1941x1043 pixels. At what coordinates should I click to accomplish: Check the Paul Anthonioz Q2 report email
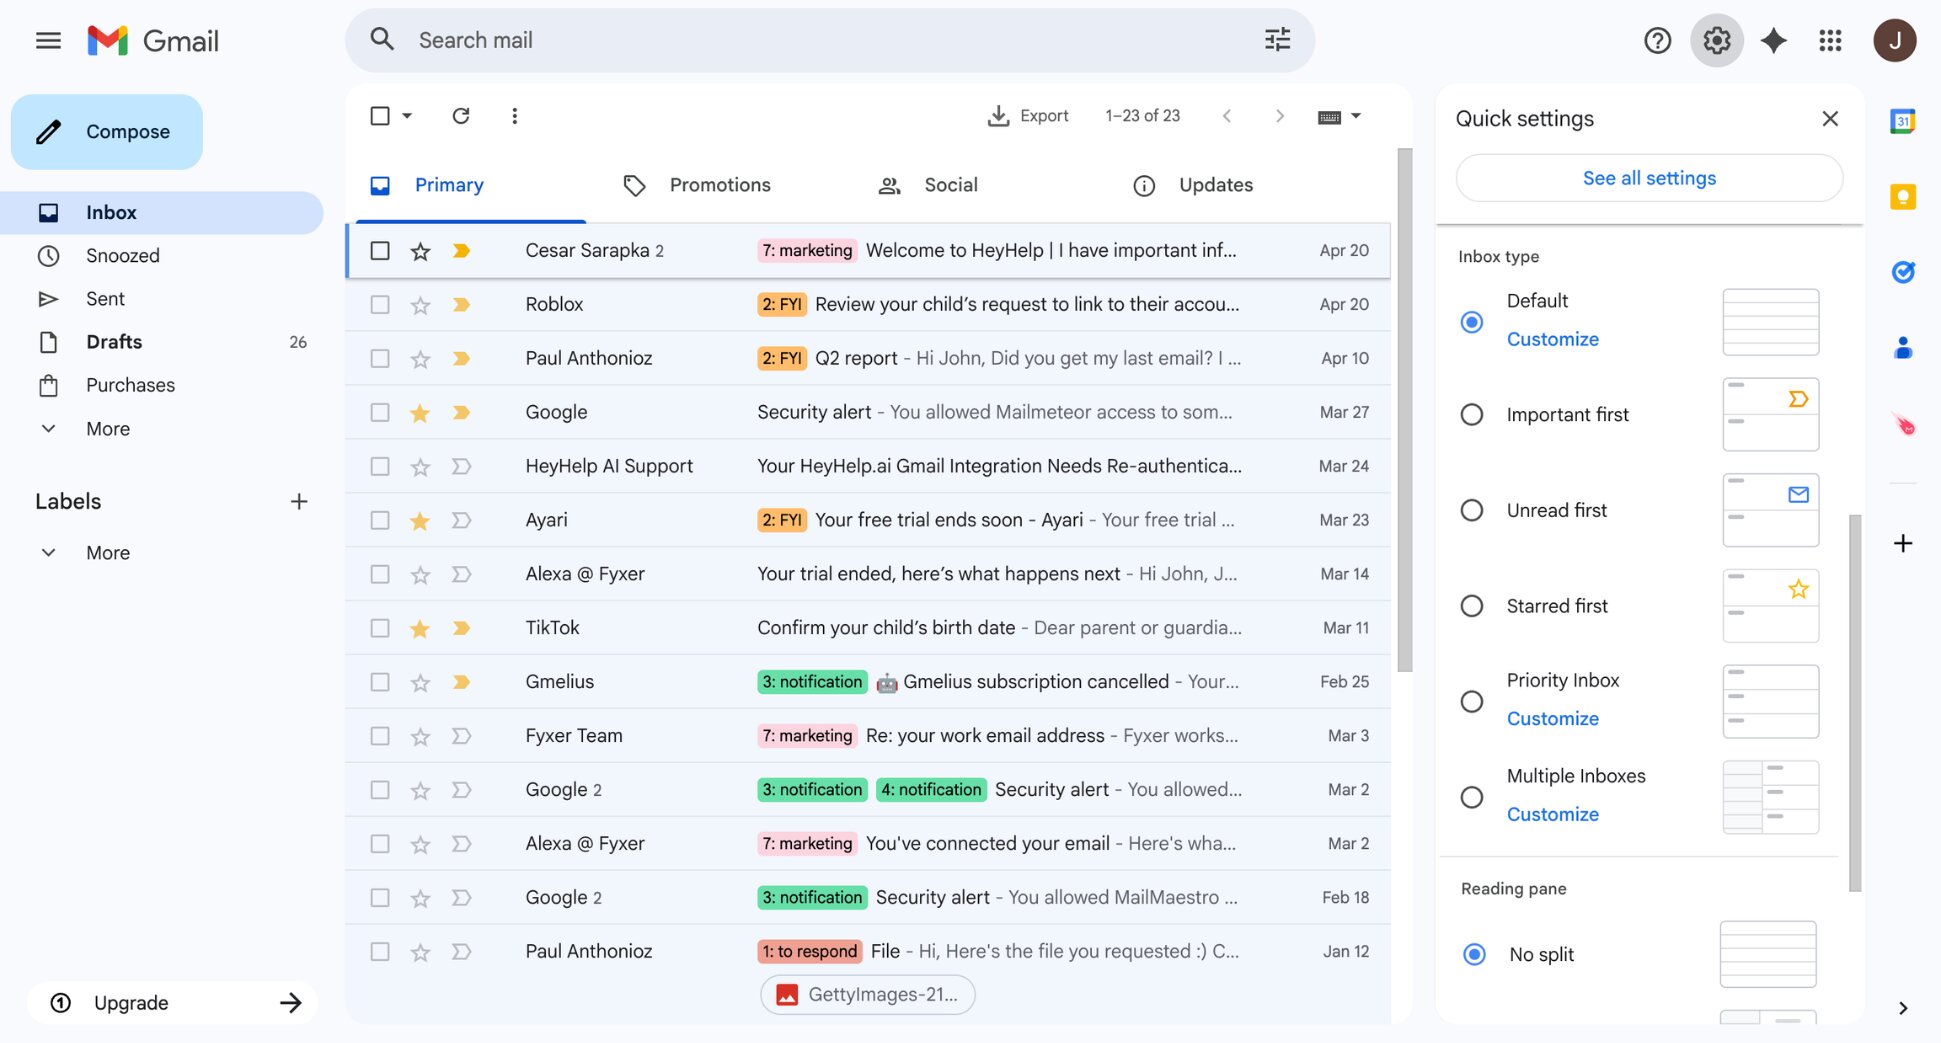(x=380, y=359)
